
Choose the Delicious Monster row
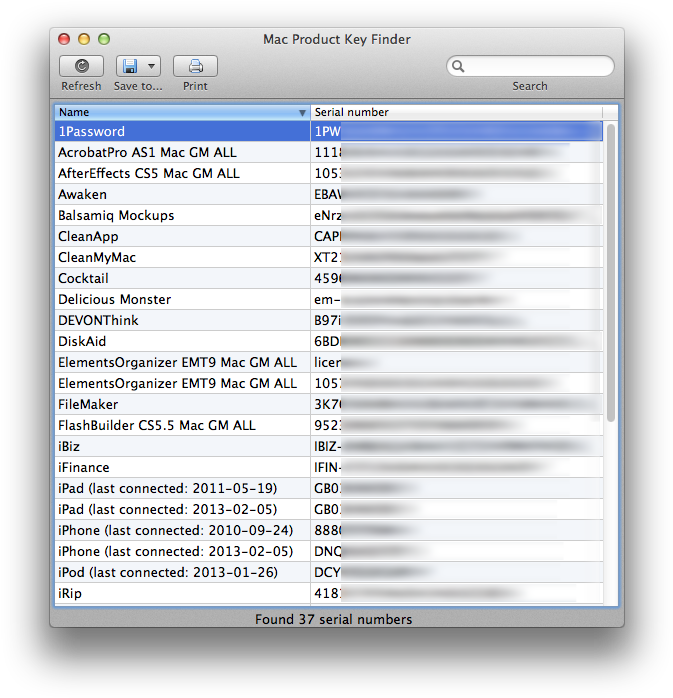pyautogui.click(x=182, y=299)
